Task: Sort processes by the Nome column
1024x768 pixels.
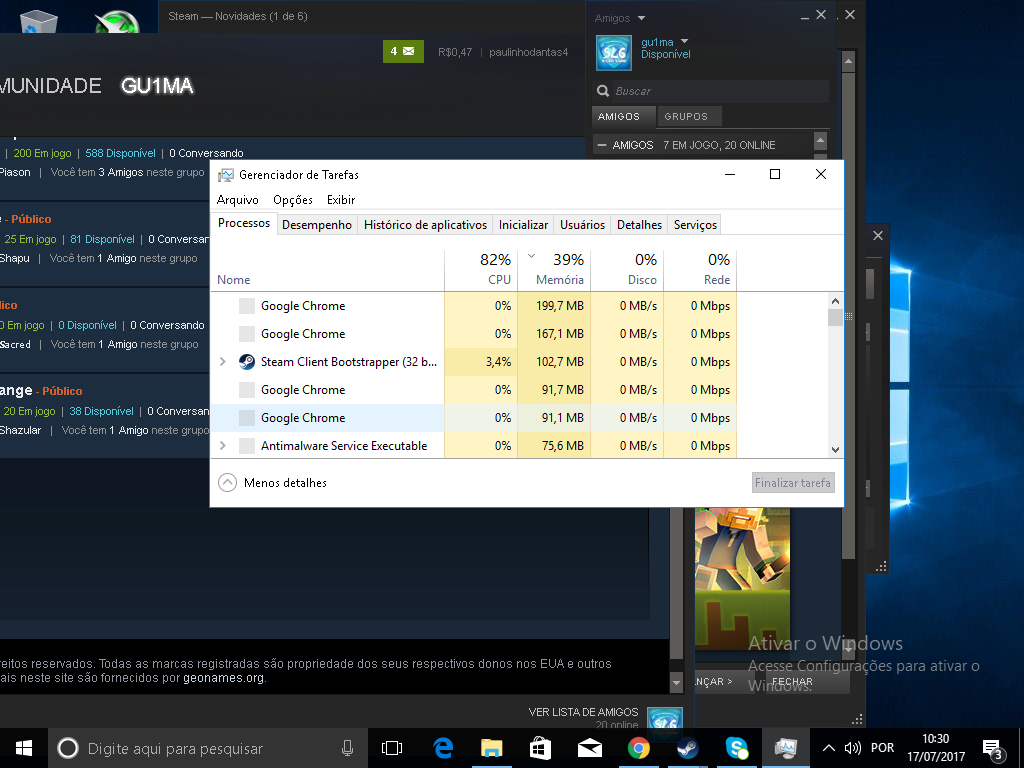Action: (x=327, y=269)
